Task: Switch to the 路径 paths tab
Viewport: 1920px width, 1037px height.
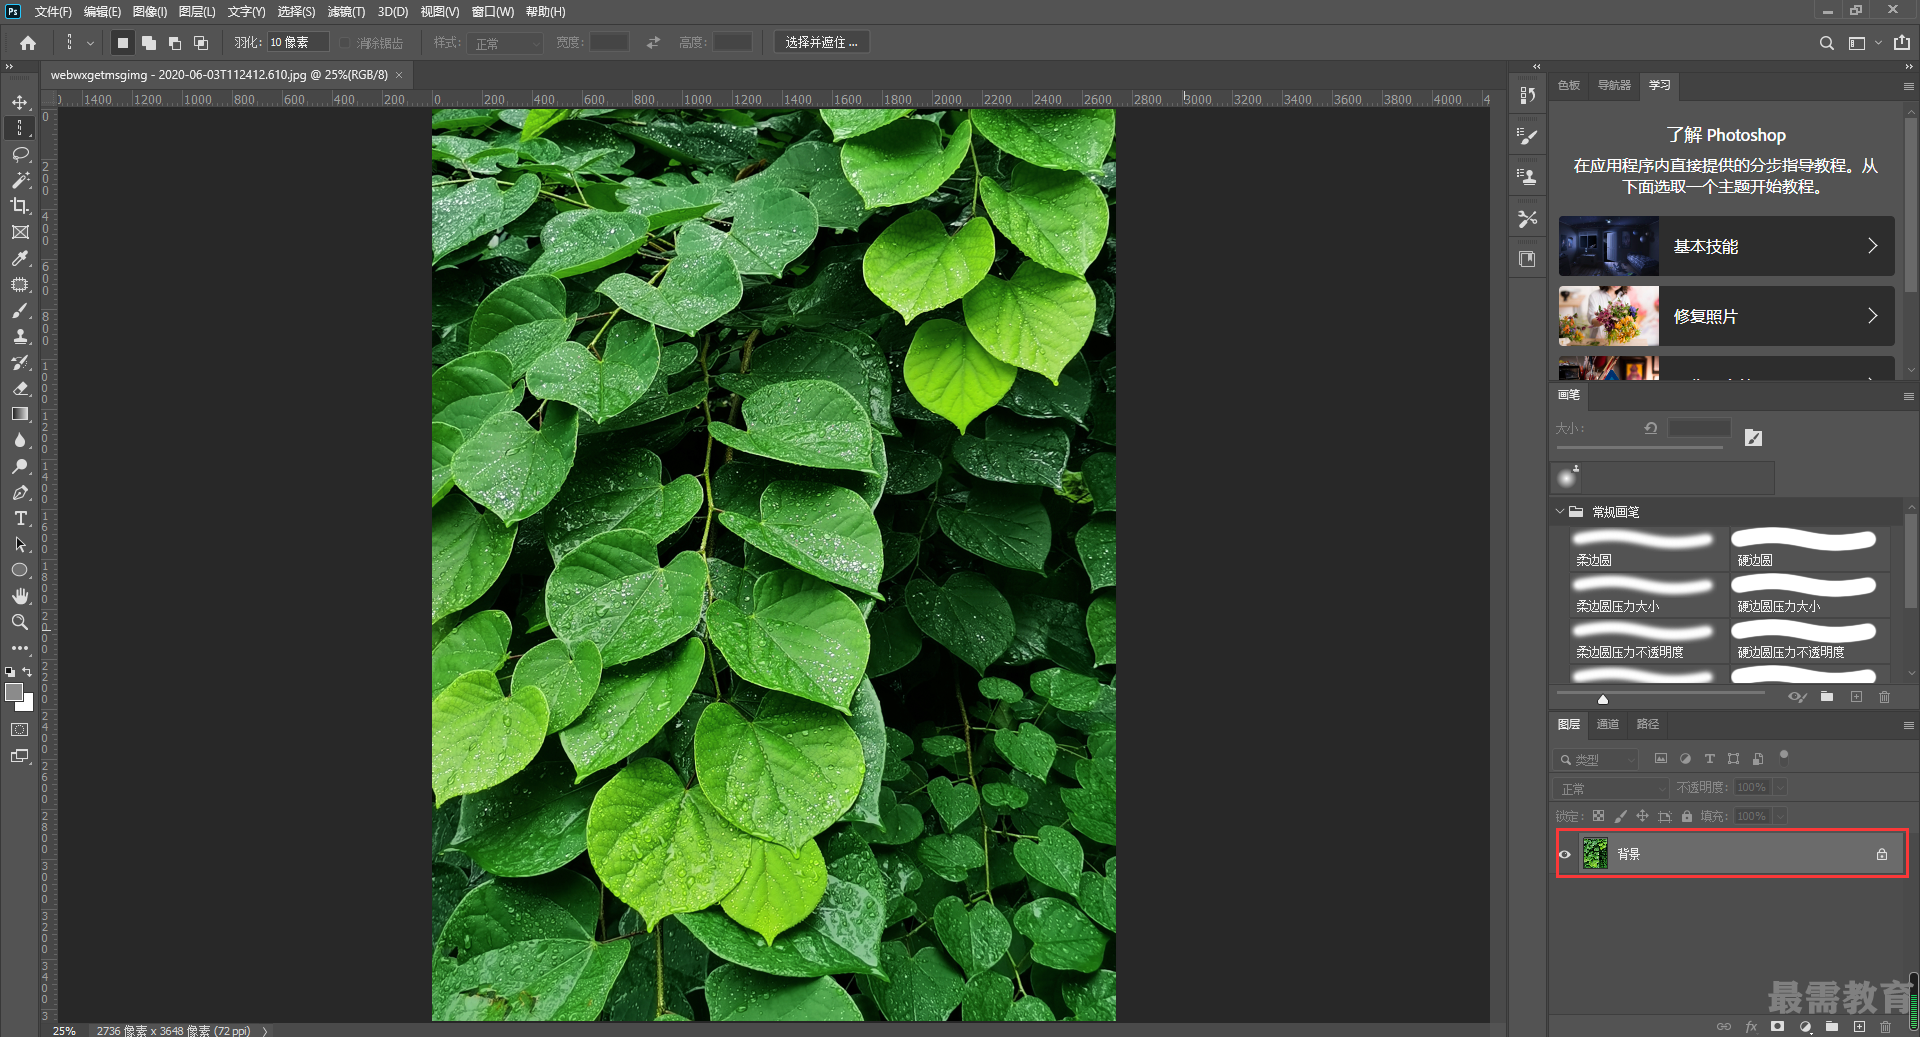Action: pos(1647,724)
